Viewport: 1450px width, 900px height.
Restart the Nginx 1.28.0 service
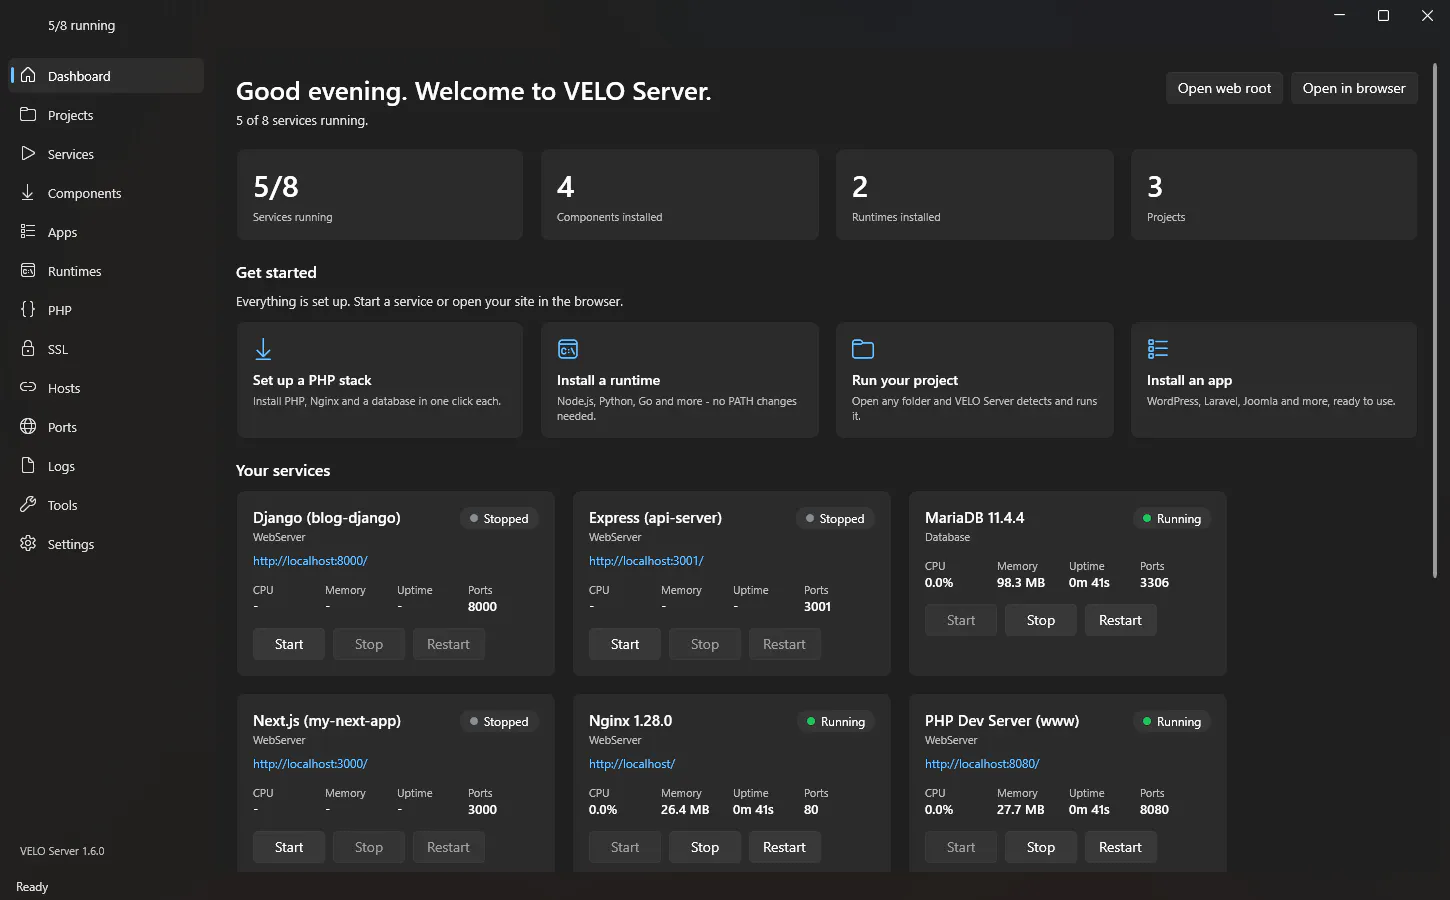[x=784, y=847]
